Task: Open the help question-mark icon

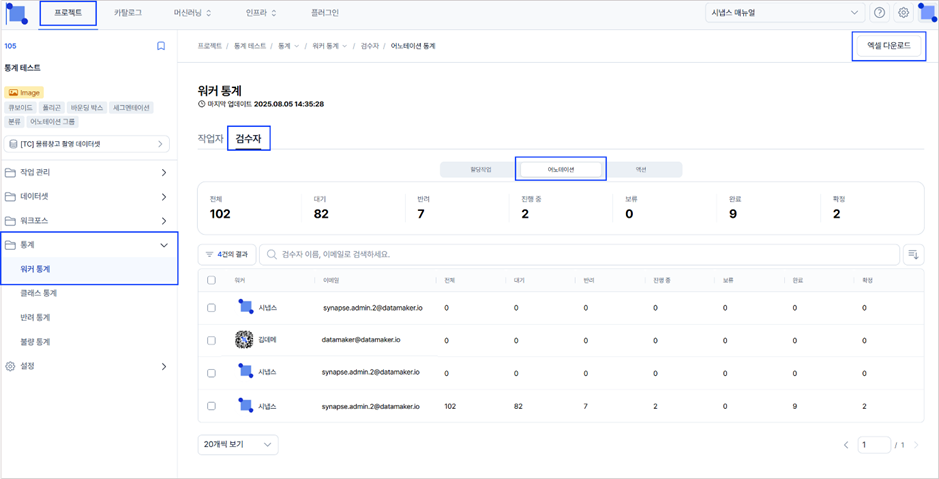Action: (879, 13)
